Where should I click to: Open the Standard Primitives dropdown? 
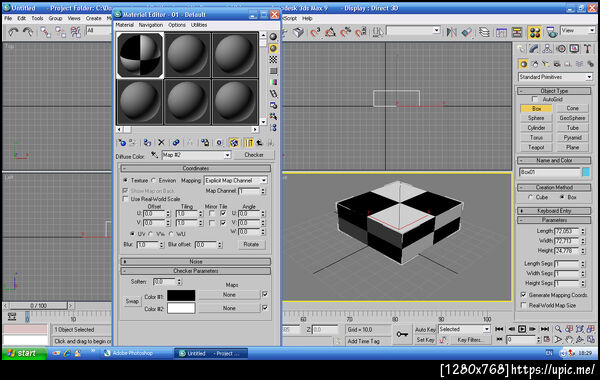(589, 77)
